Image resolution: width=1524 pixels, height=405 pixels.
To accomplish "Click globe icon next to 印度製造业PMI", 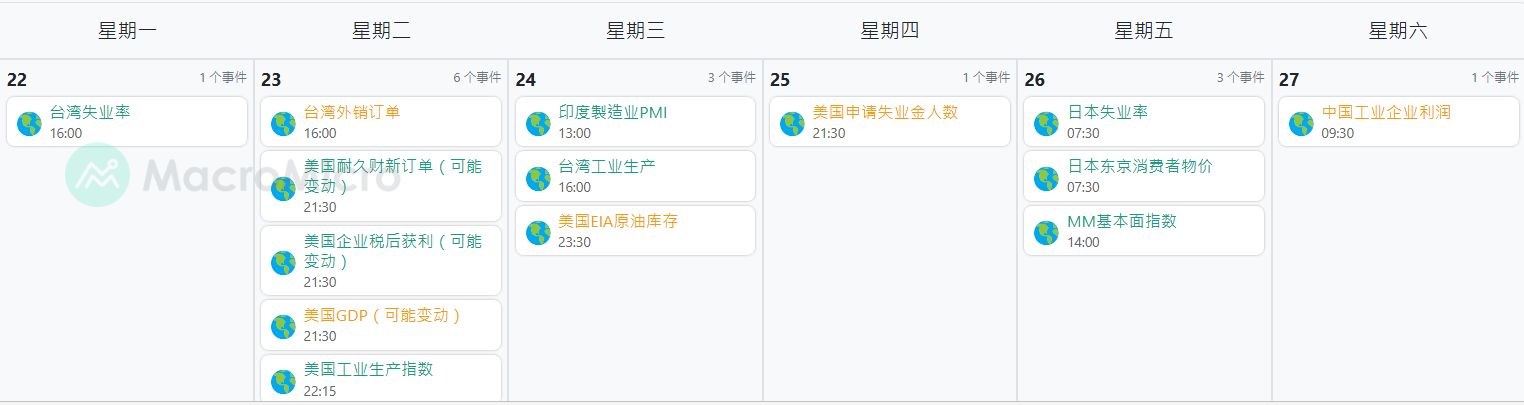I will click(538, 123).
